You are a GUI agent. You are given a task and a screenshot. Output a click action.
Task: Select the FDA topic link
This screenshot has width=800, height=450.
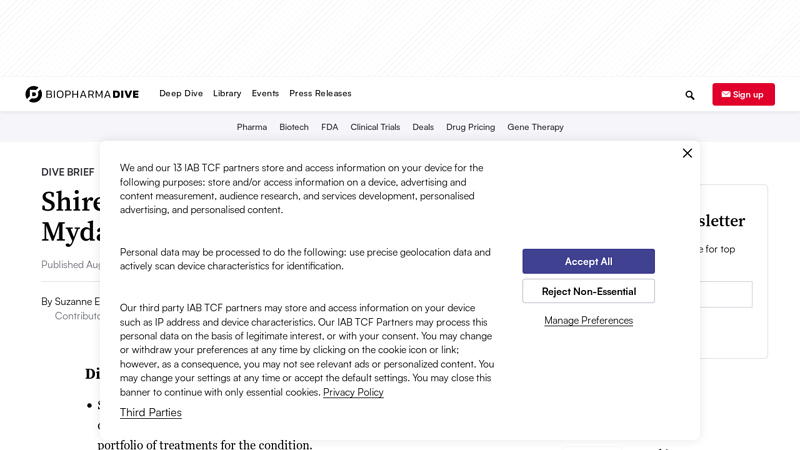pos(330,127)
